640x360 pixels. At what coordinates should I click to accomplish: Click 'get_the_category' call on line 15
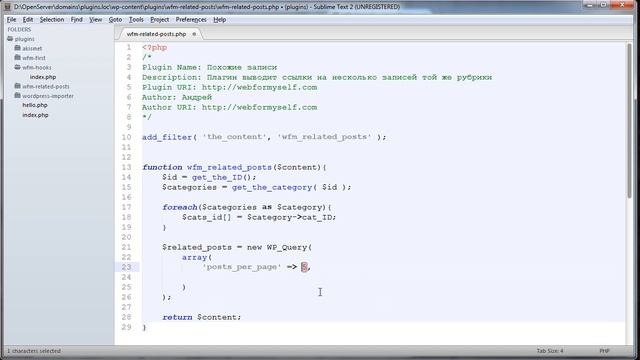[272, 187]
